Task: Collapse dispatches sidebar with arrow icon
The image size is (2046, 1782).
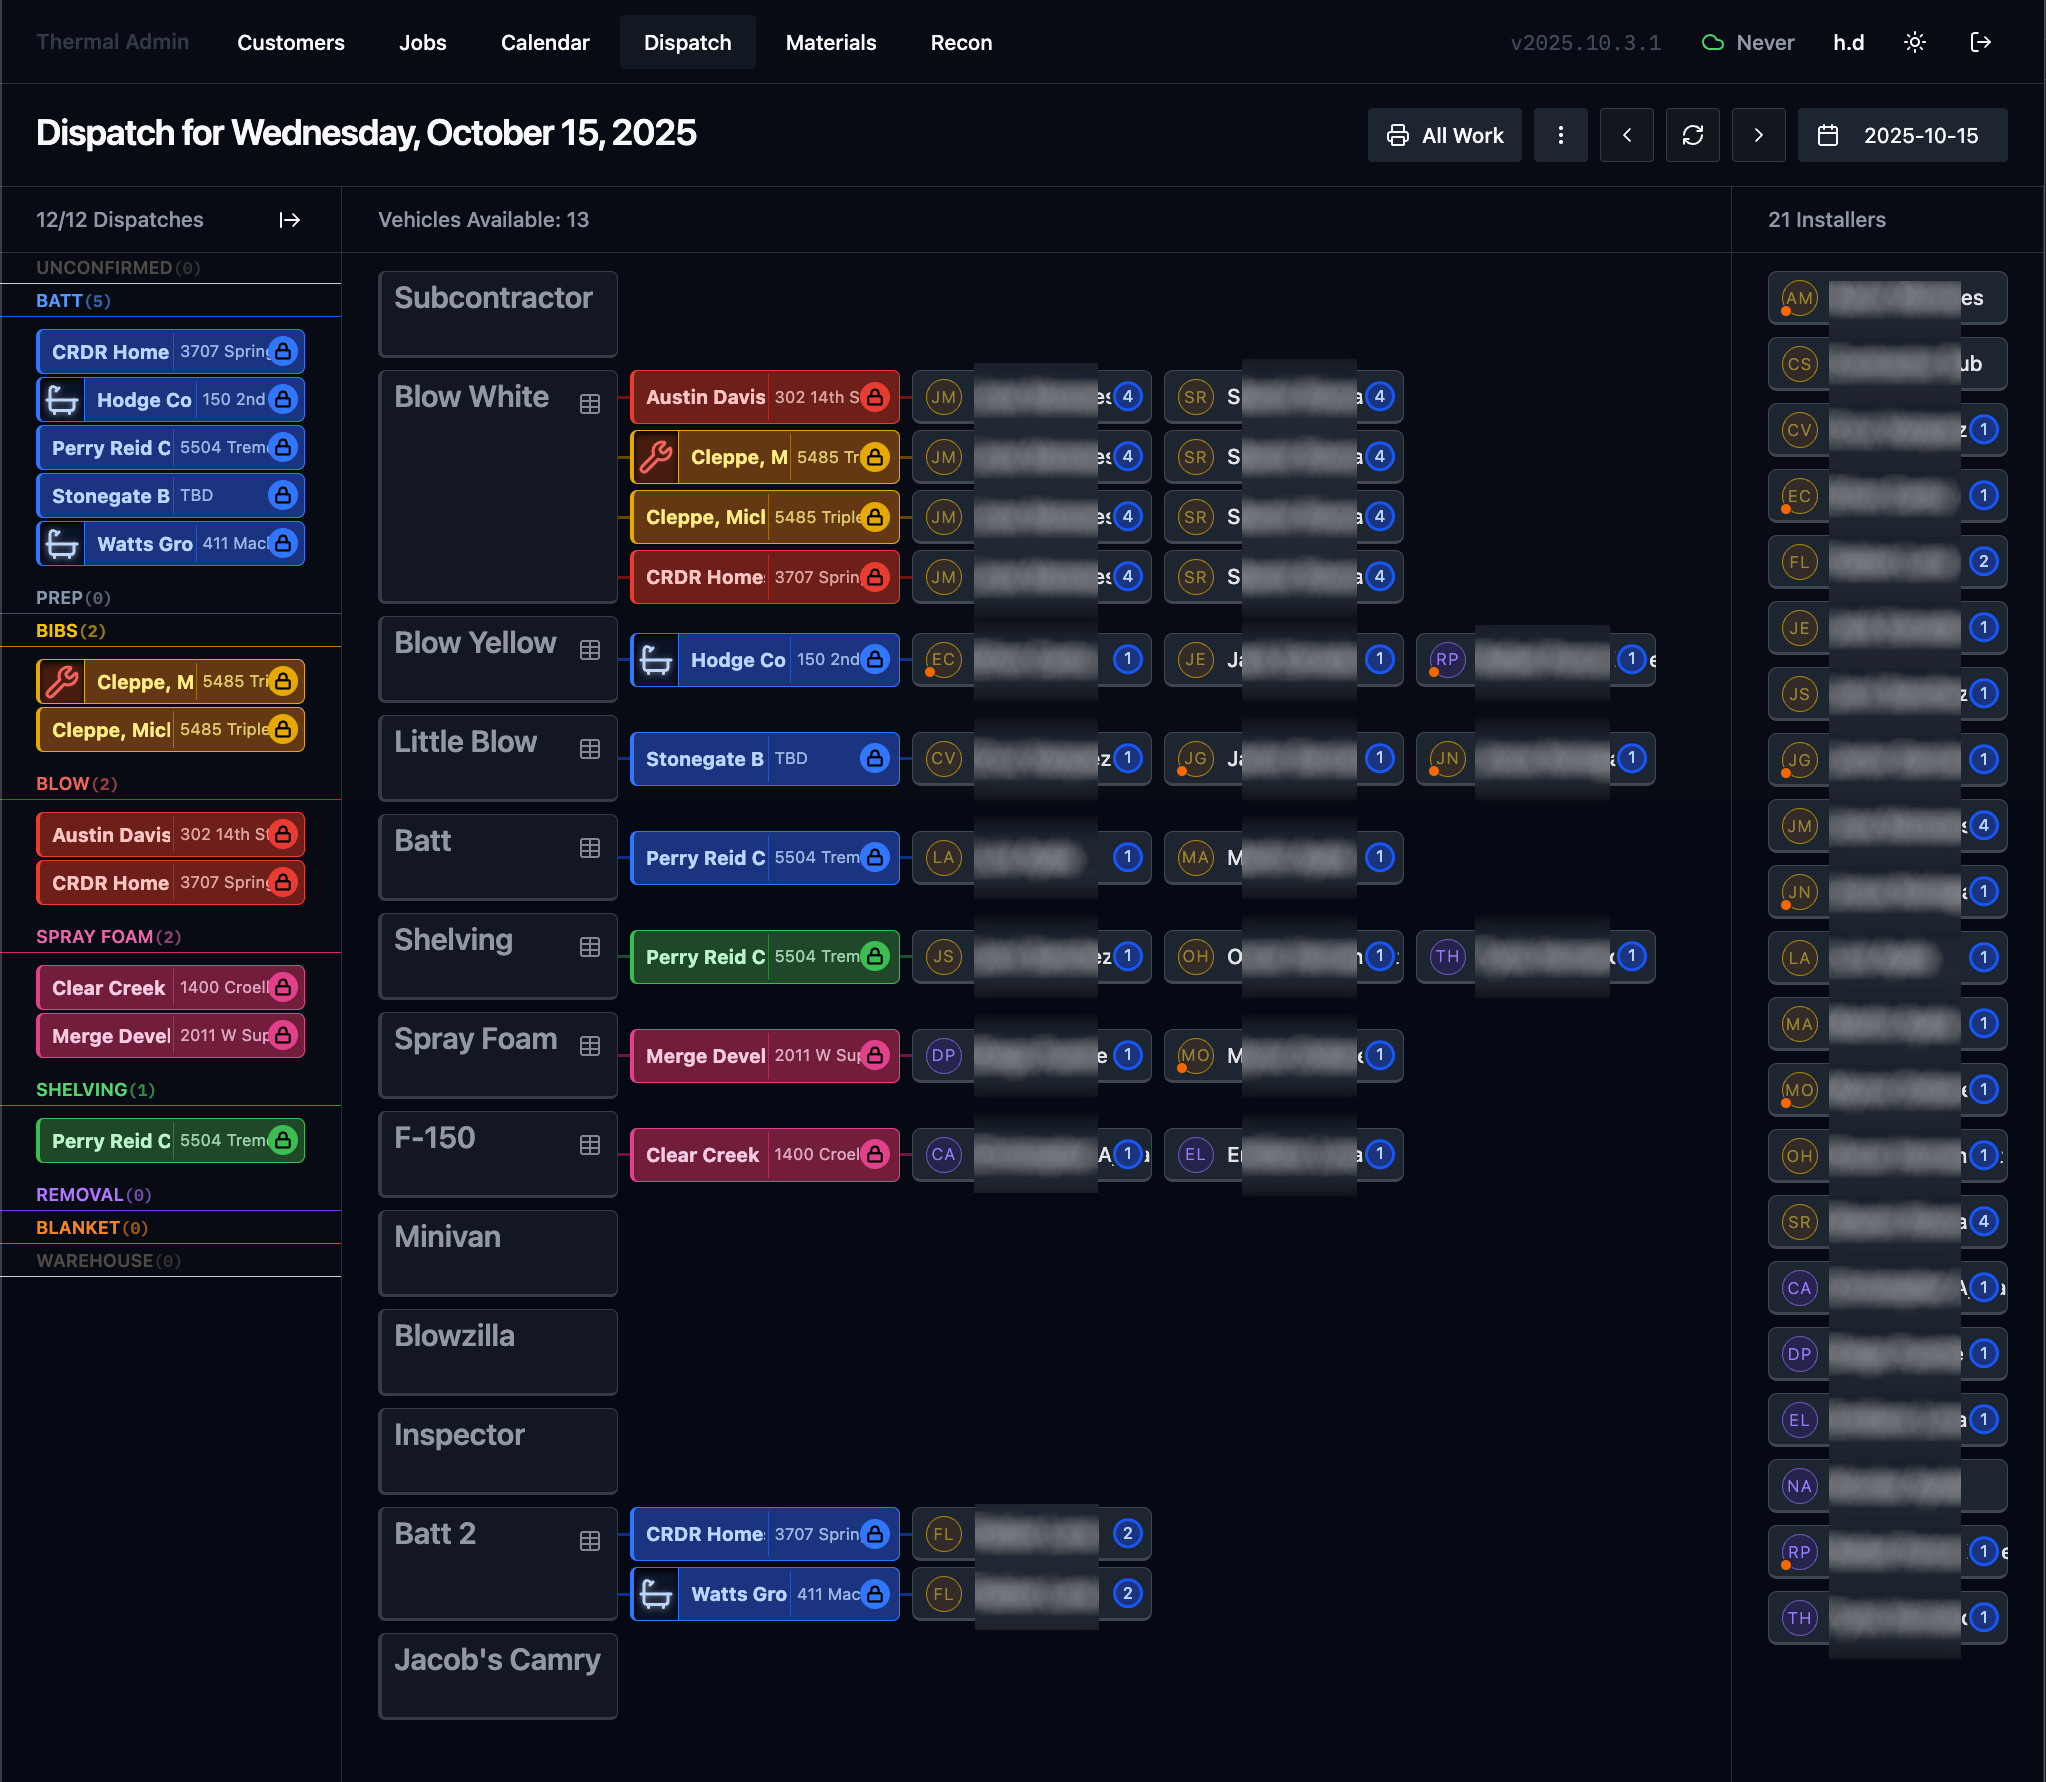Action: click(290, 220)
